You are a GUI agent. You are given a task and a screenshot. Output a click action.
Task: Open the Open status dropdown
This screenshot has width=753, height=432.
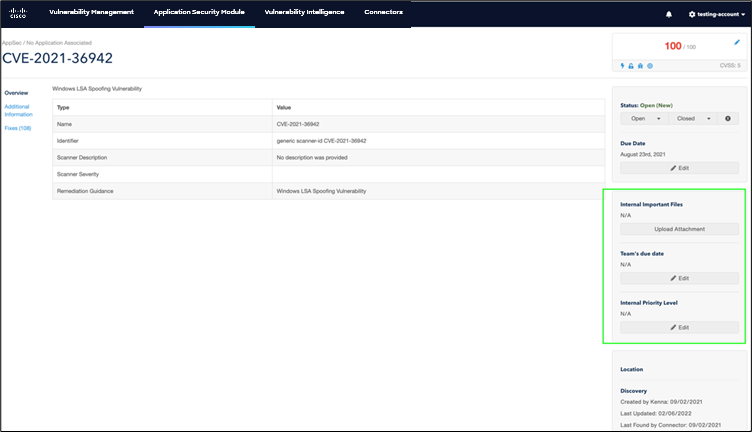point(644,119)
